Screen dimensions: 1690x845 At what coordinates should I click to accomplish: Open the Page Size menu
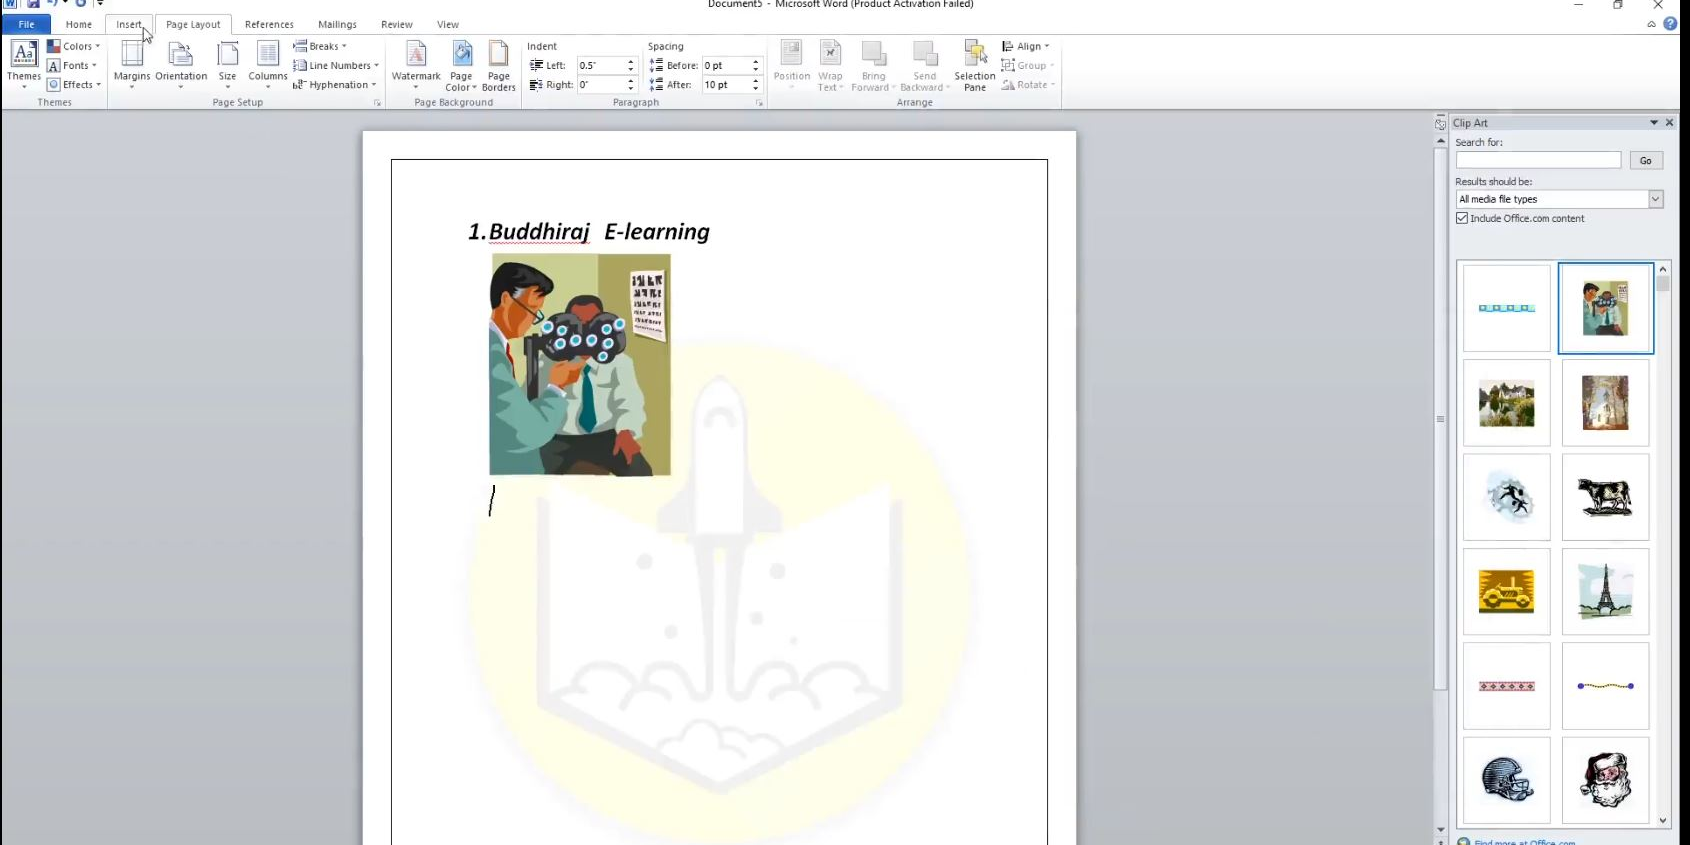(228, 64)
